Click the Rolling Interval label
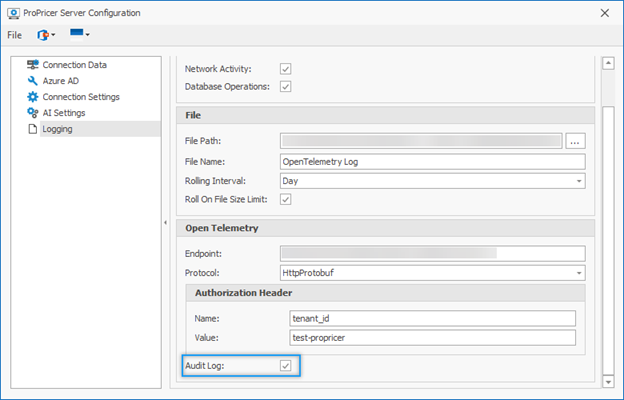Image resolution: width=624 pixels, height=400 pixels. (x=215, y=181)
